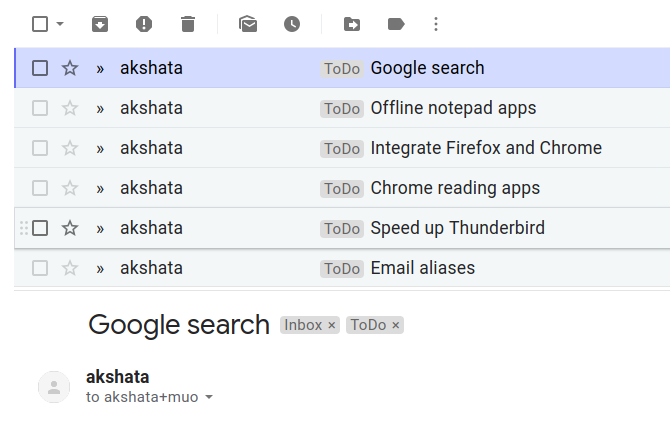Tick the checkbox for Speed up Thunderbird
This screenshot has height=440, width=670.
point(40,228)
